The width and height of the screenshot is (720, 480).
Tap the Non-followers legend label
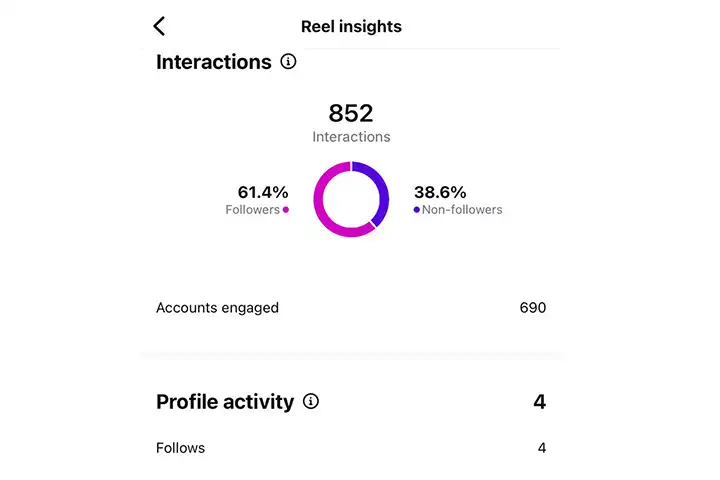tap(462, 210)
